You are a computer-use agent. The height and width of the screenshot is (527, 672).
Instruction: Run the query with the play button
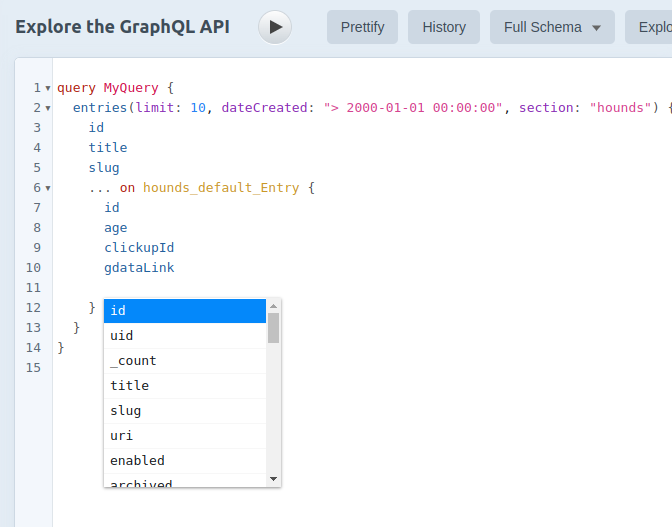[275, 27]
